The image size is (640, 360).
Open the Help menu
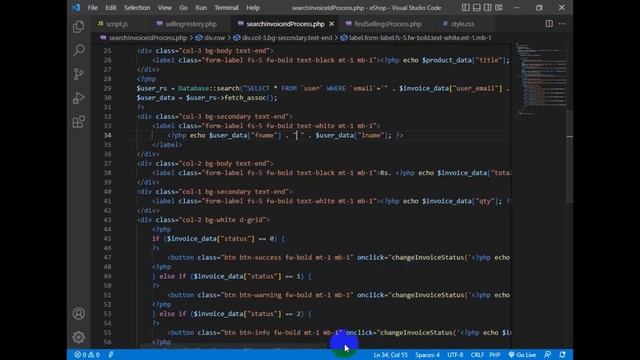(x=253, y=8)
